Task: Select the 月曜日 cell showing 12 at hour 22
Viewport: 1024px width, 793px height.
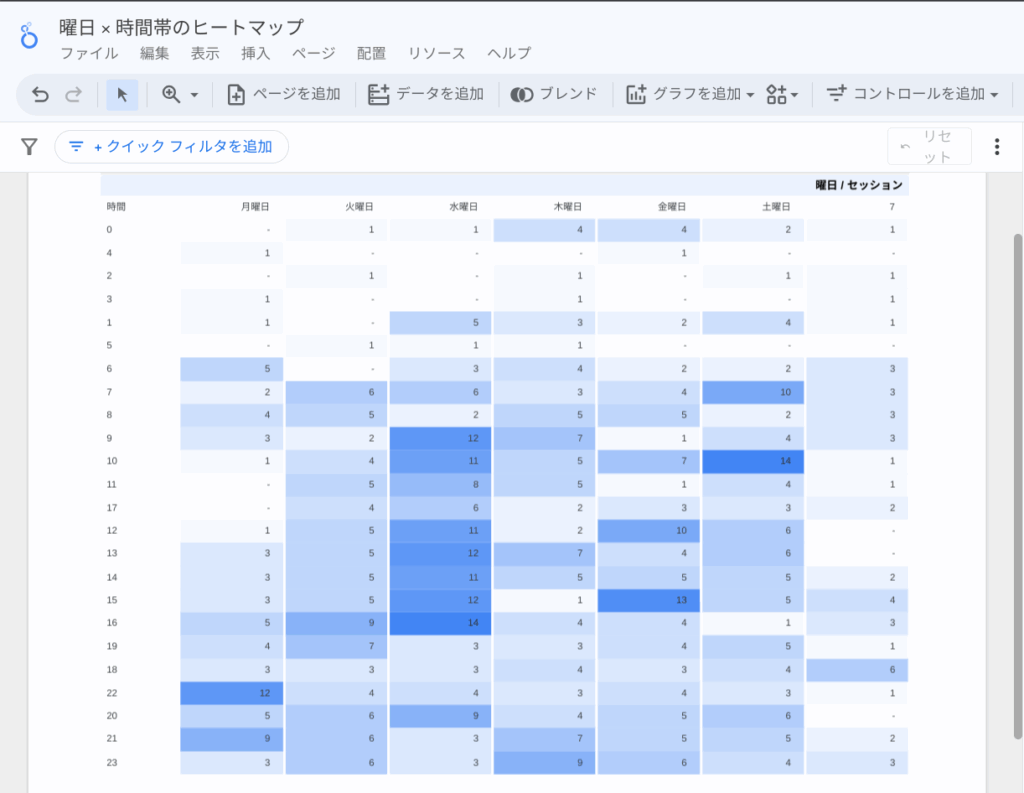Action: 232,693
